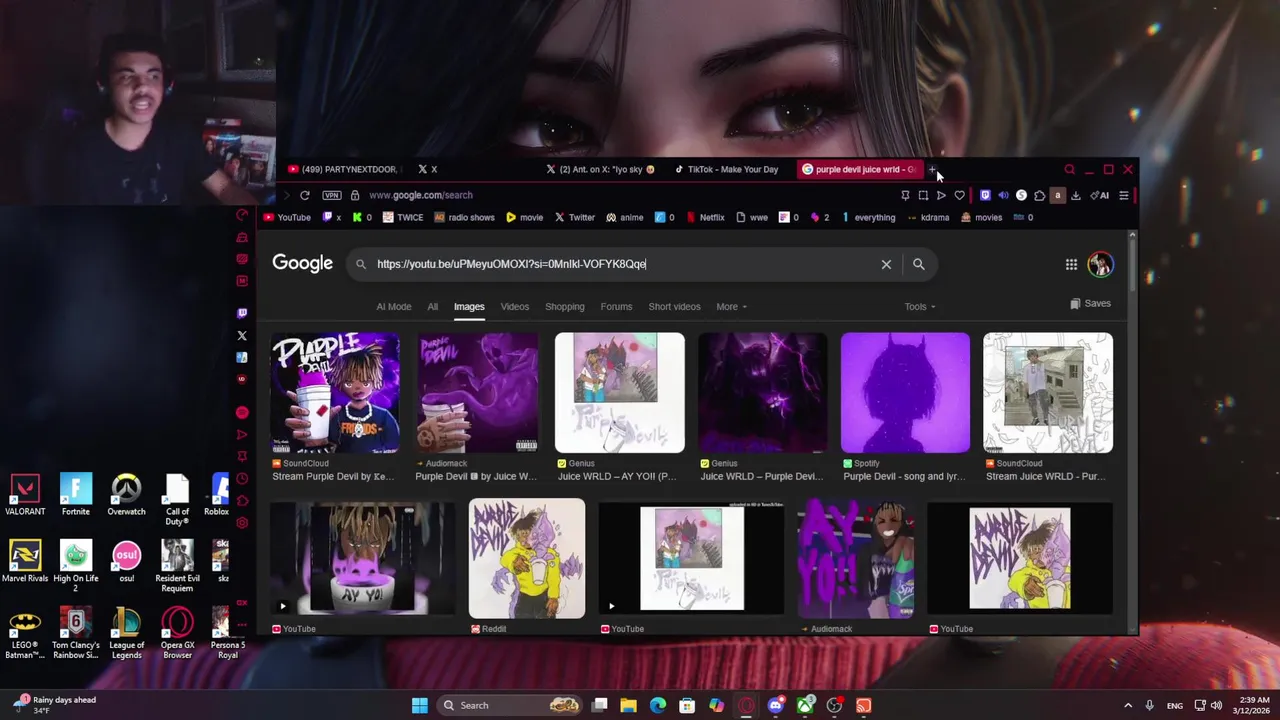Image resolution: width=1280 pixels, height=720 pixels.
Task: Open the osu! desktop shortcut
Action: coord(126,562)
